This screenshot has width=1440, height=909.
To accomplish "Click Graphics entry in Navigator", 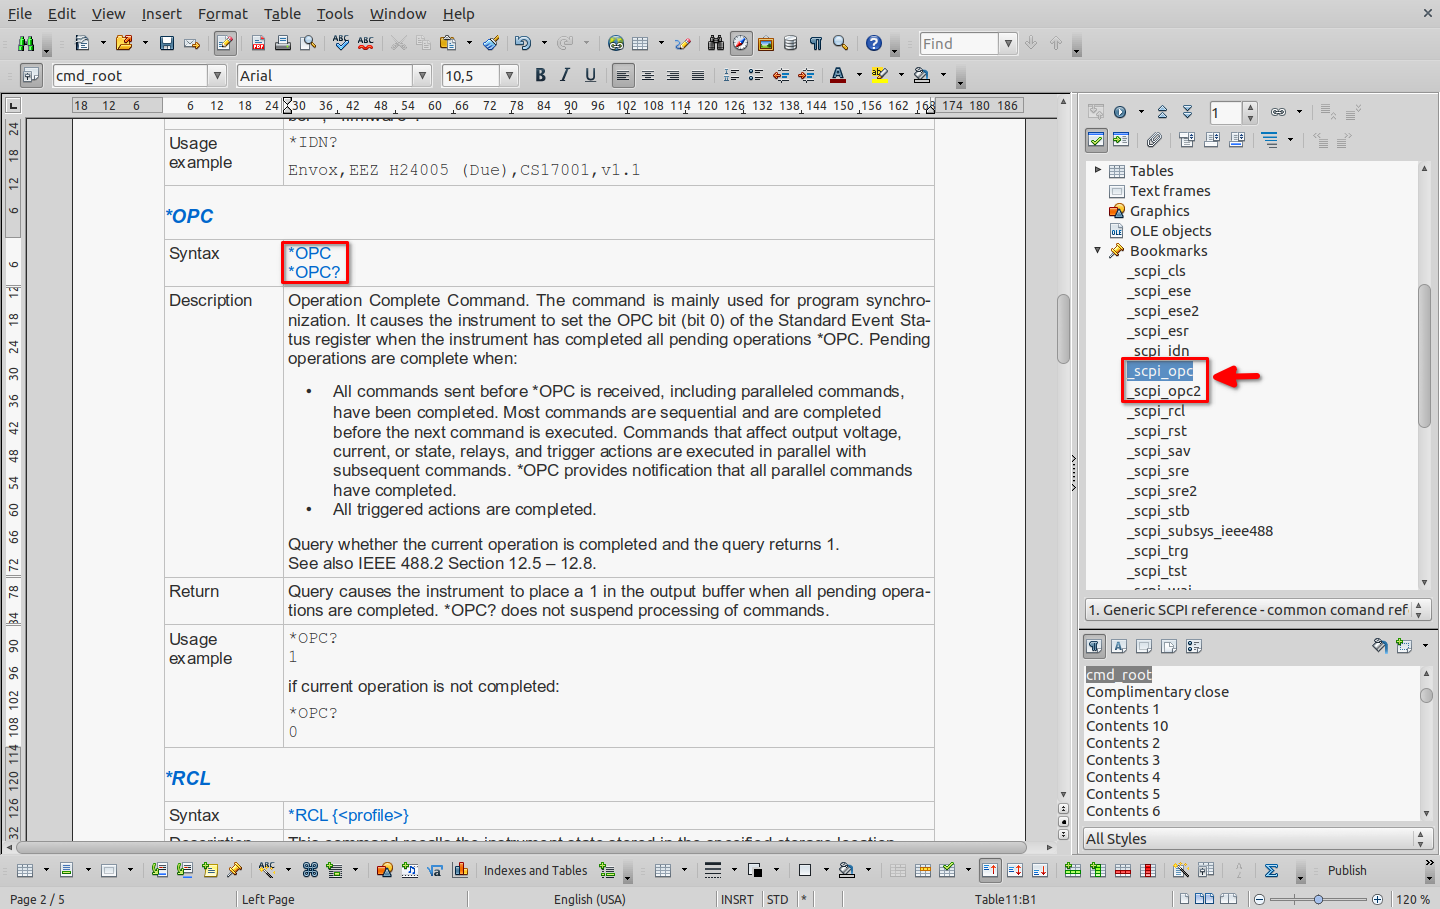I will [1159, 211].
